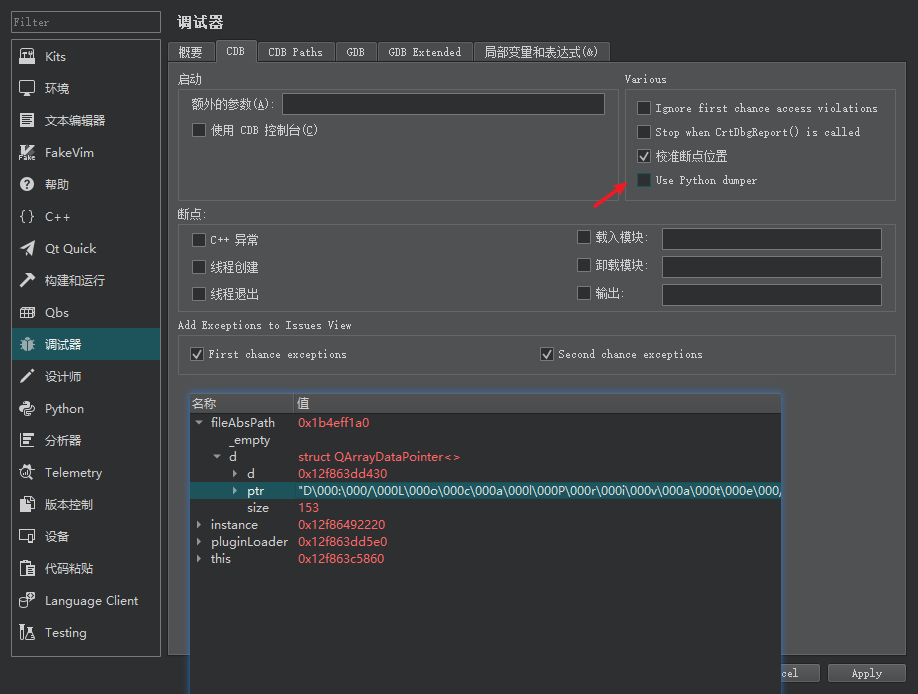Enable the Use Python dumper checkbox

[644, 180]
